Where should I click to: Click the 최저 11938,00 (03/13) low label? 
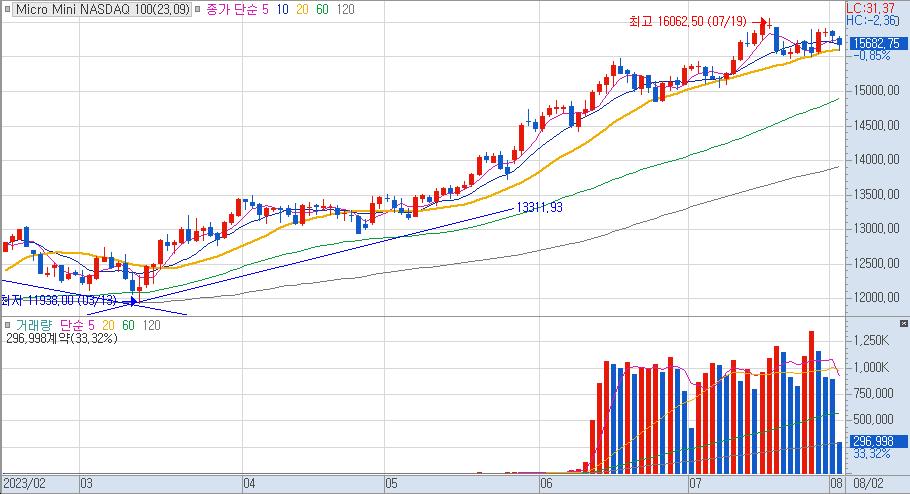58,301
